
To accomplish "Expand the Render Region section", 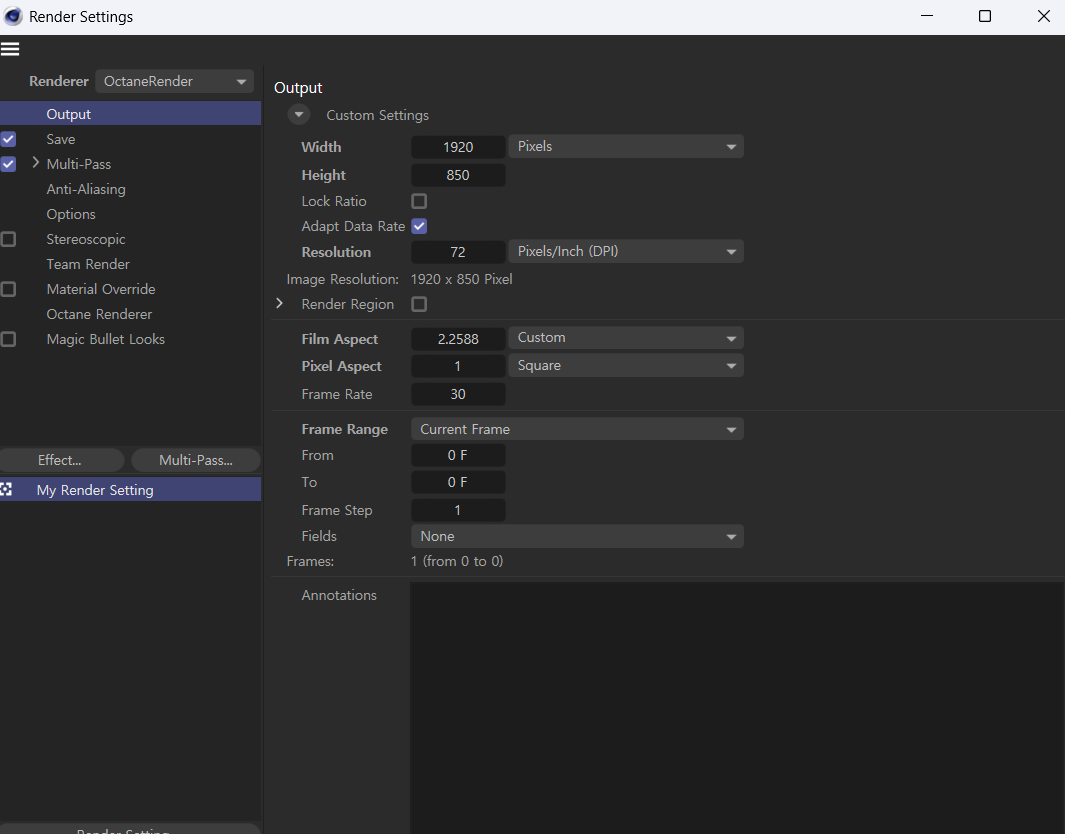I will (x=279, y=304).
